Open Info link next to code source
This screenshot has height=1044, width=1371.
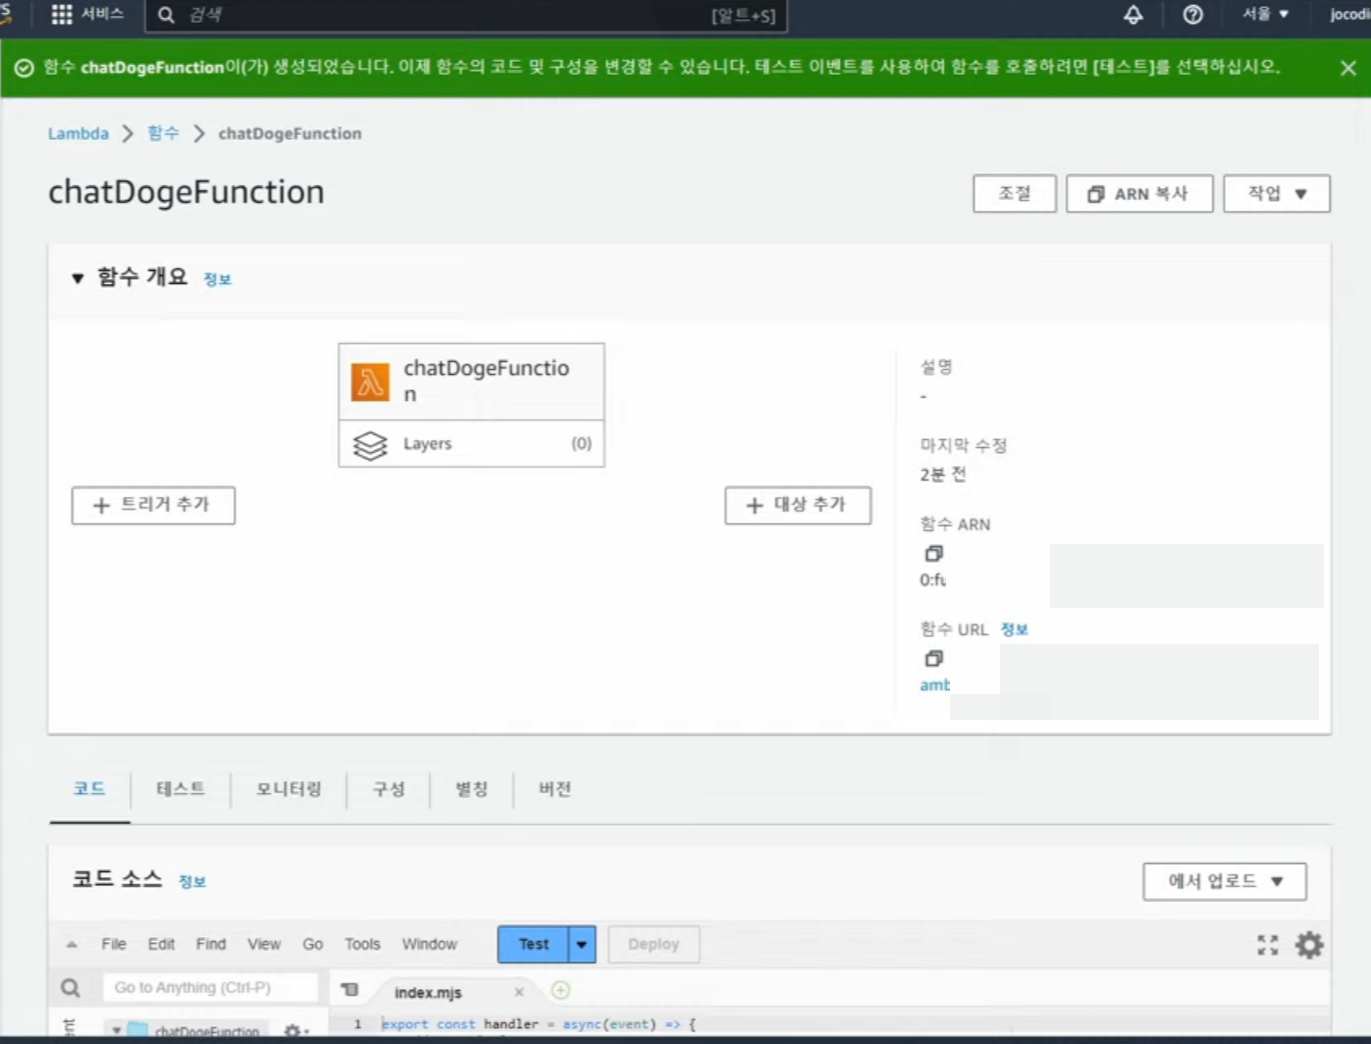(192, 881)
